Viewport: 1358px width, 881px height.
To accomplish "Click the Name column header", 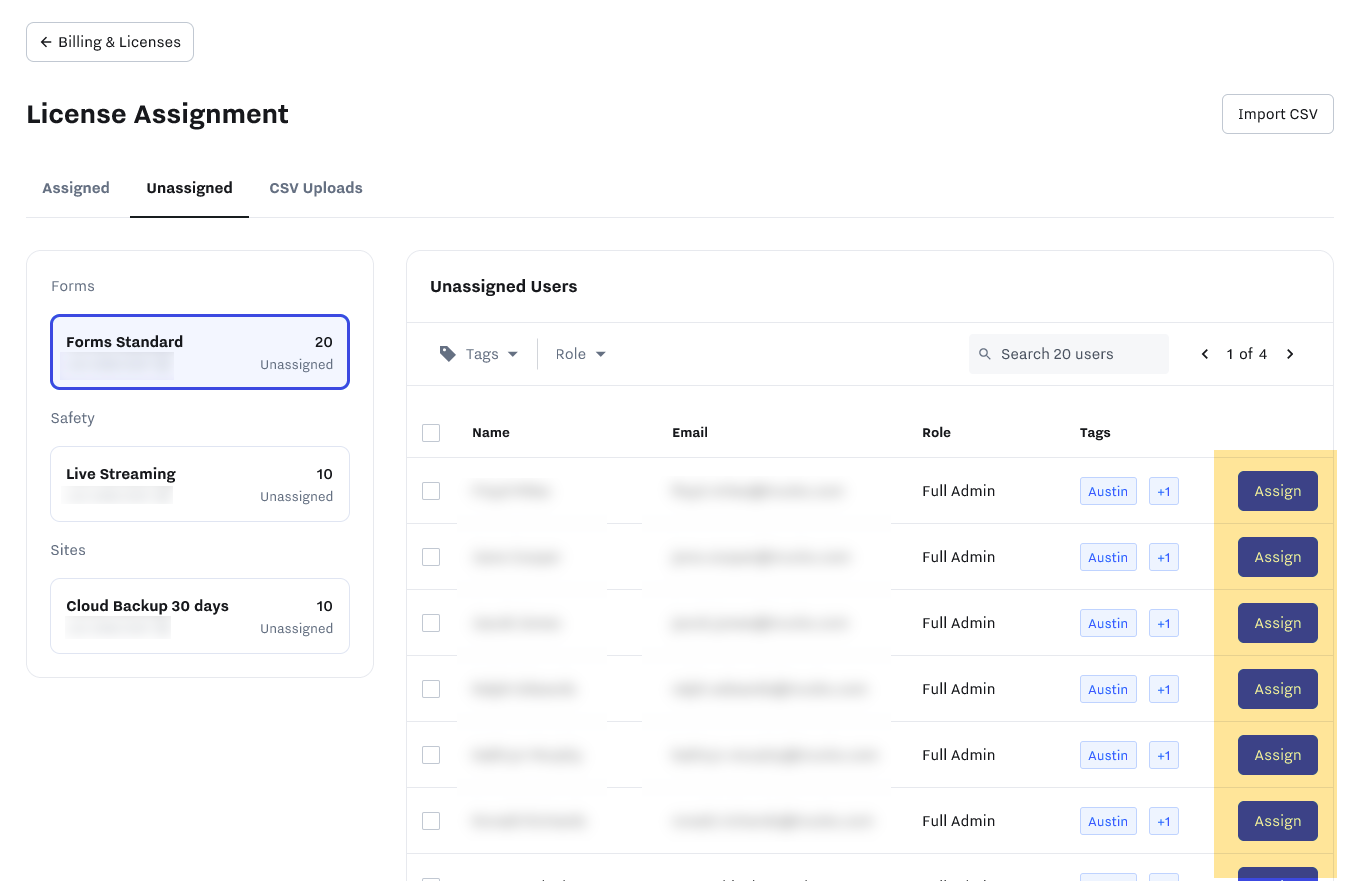I will point(491,433).
